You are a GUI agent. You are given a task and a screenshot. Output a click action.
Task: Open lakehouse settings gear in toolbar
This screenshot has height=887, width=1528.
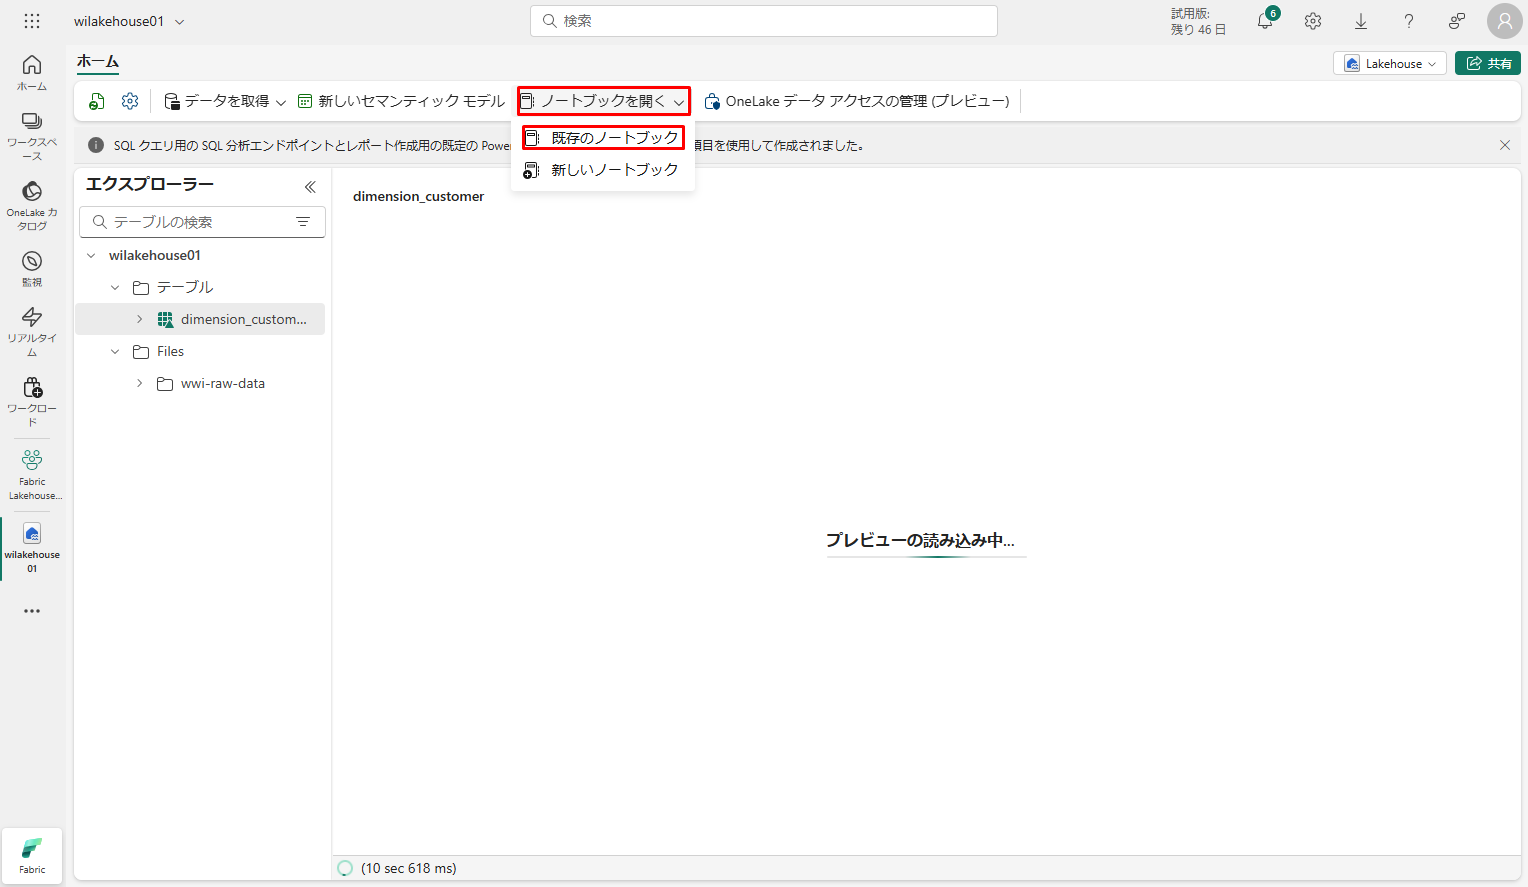[x=130, y=101]
